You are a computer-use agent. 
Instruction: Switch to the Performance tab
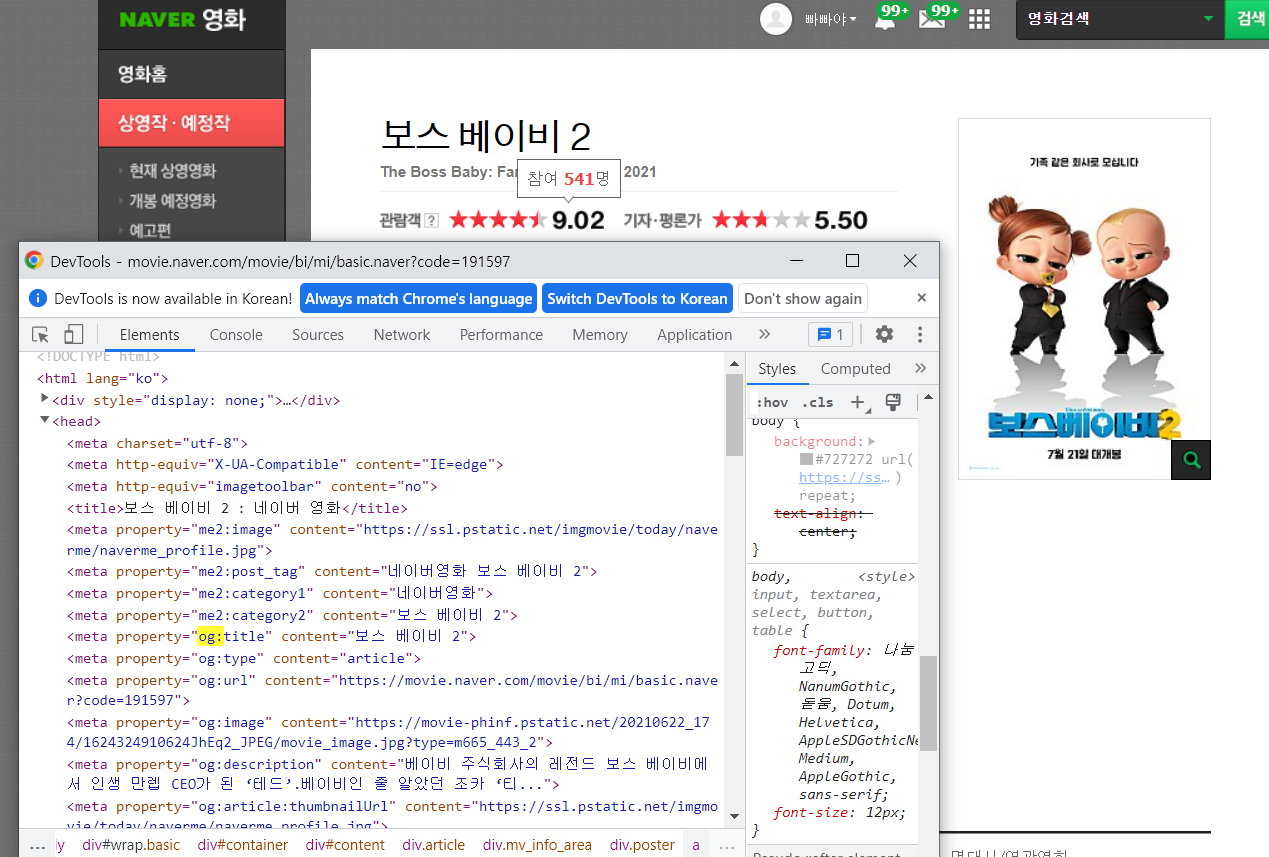click(x=501, y=335)
